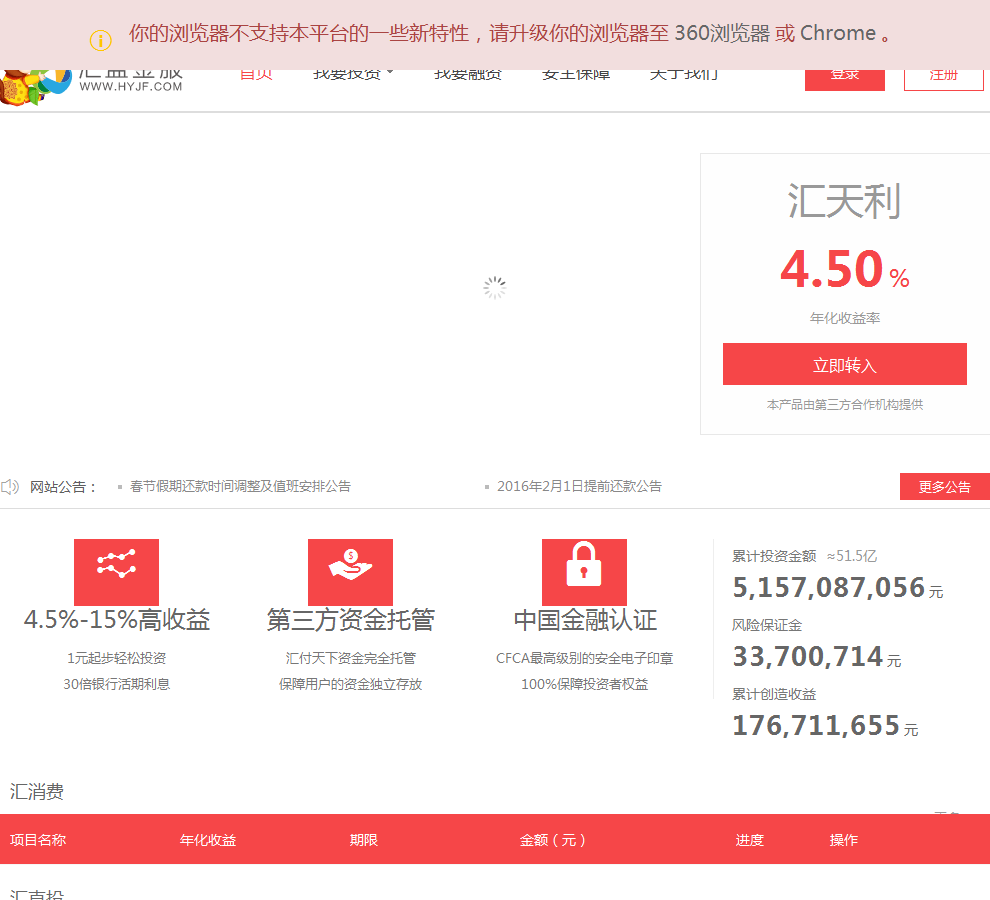Click the 立即转入 button
The height and width of the screenshot is (900, 990).
pos(844,364)
